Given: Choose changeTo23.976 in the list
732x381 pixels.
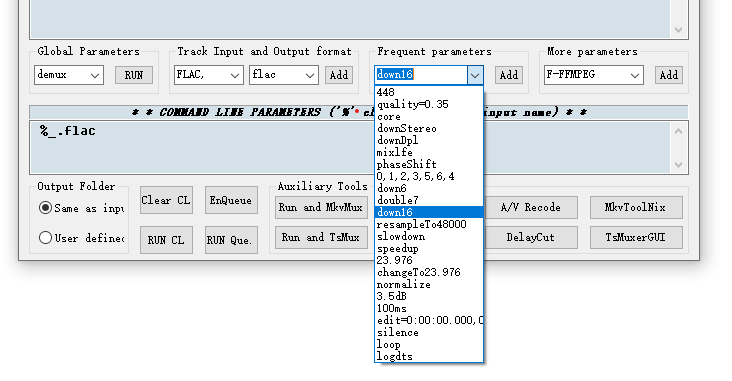Looking at the screenshot, I should (x=429, y=272).
